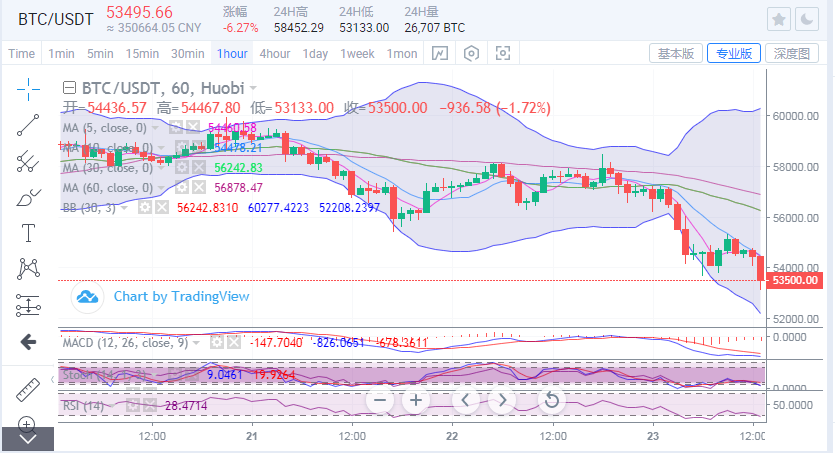835x453 pixels.
Task: Open the 深度图 depth chart view
Action: point(792,53)
